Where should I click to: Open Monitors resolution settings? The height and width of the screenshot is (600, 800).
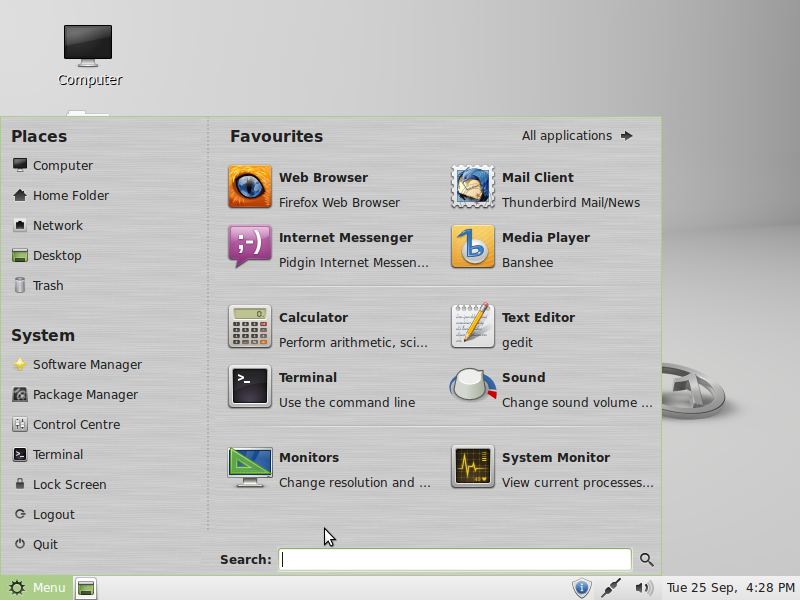[x=249, y=466]
